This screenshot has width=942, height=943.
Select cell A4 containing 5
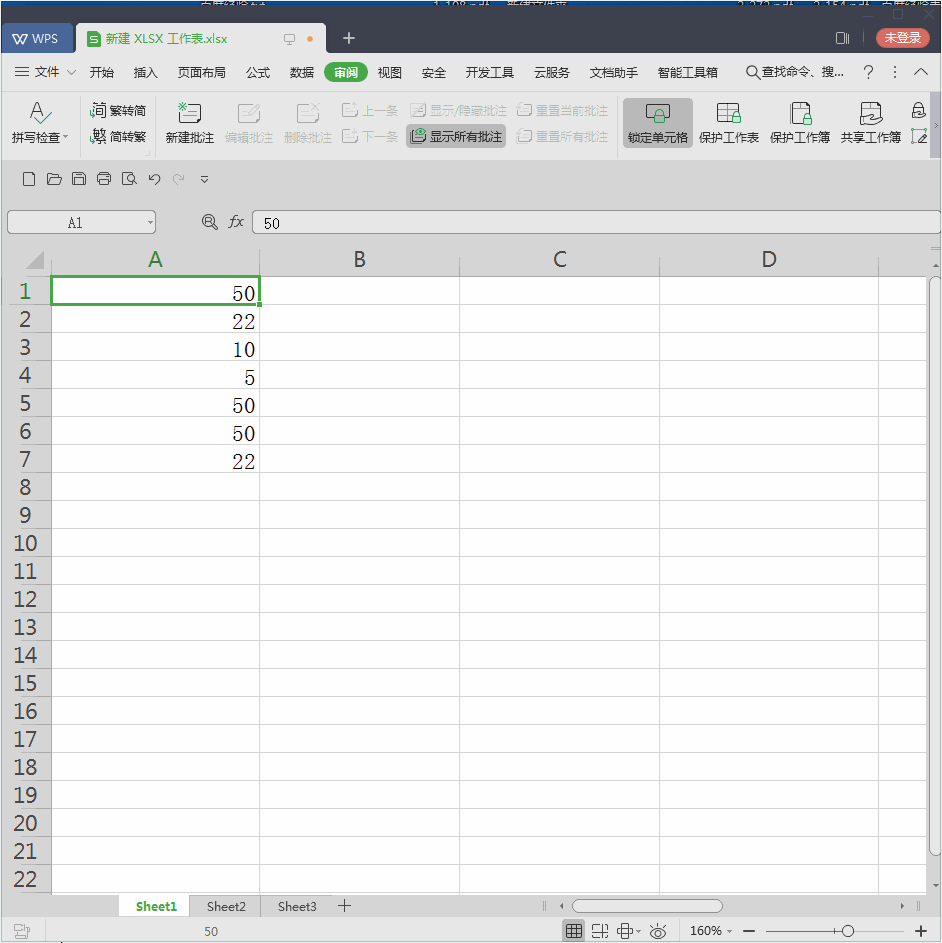155,375
